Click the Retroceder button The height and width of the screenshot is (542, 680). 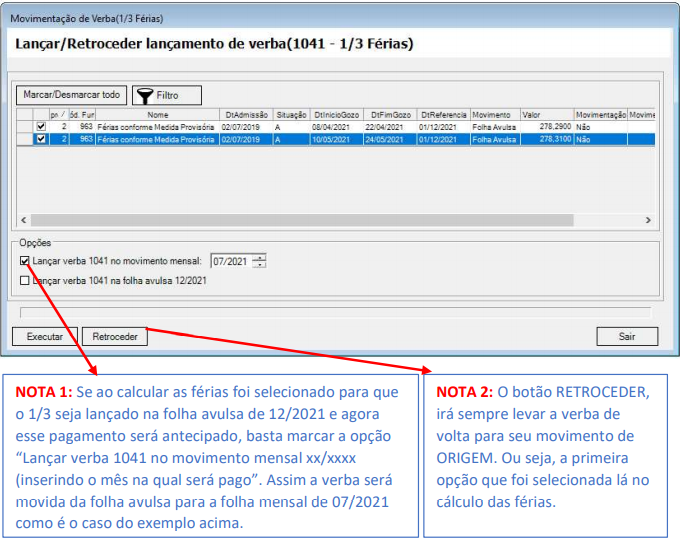click(115, 336)
